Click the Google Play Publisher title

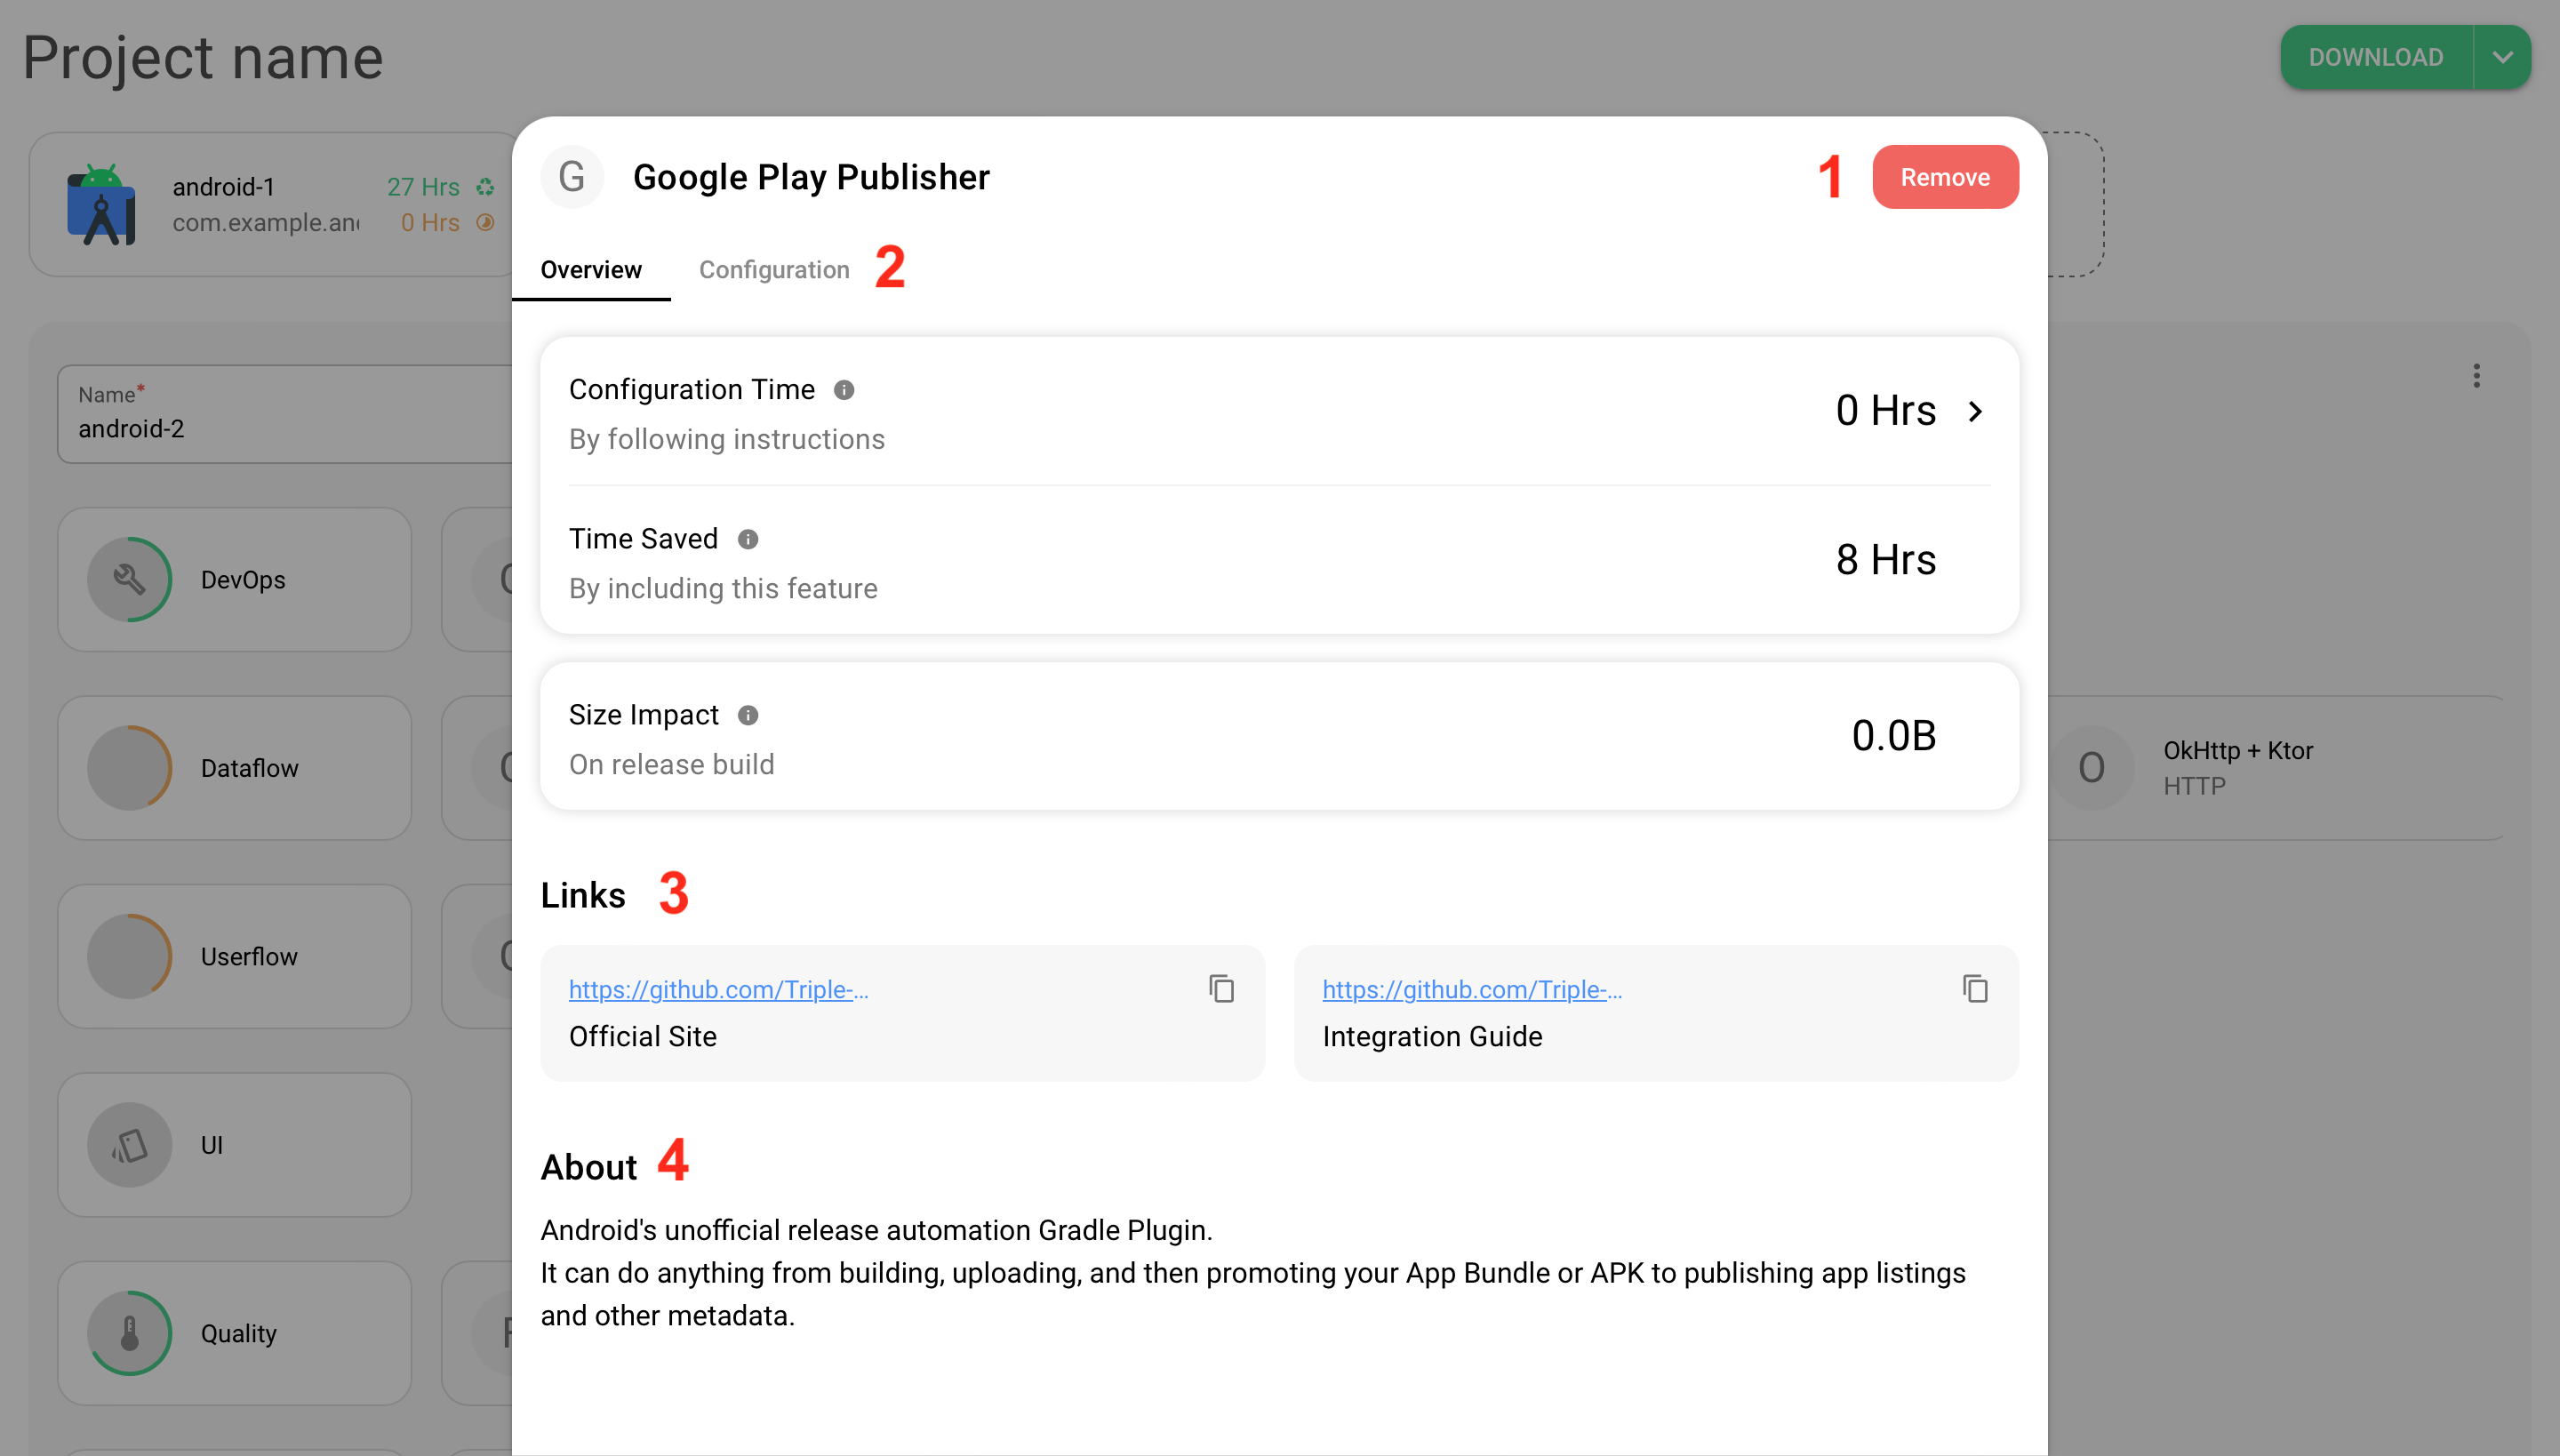pyautogui.click(x=811, y=177)
